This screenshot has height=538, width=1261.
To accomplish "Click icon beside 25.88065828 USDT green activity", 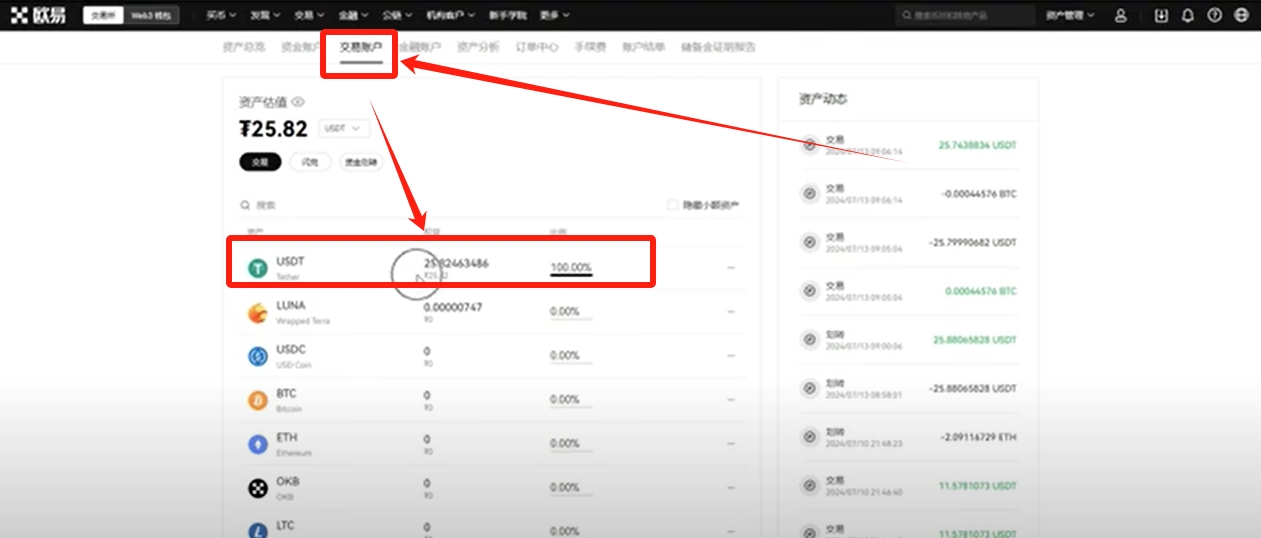I will 810,340.
